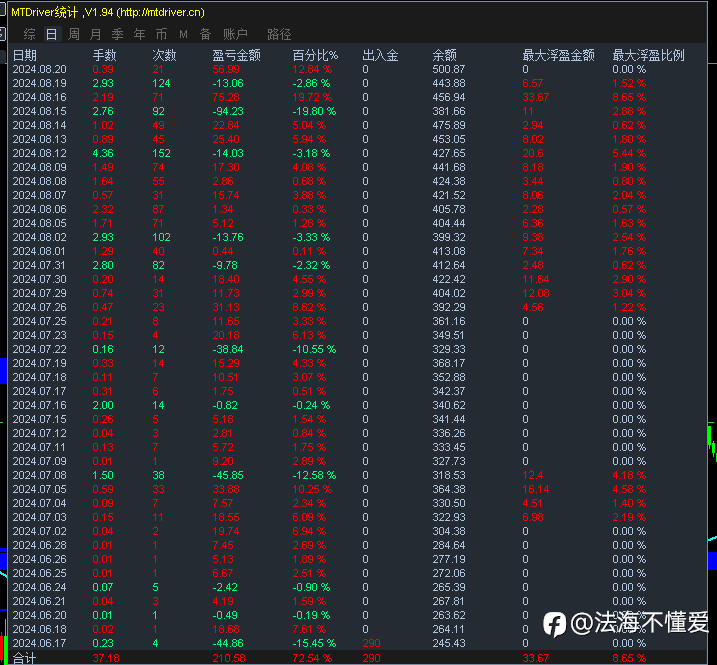This screenshot has height=665, width=717.
Task: Switch to the 年 yearly tab
Action: 139,34
